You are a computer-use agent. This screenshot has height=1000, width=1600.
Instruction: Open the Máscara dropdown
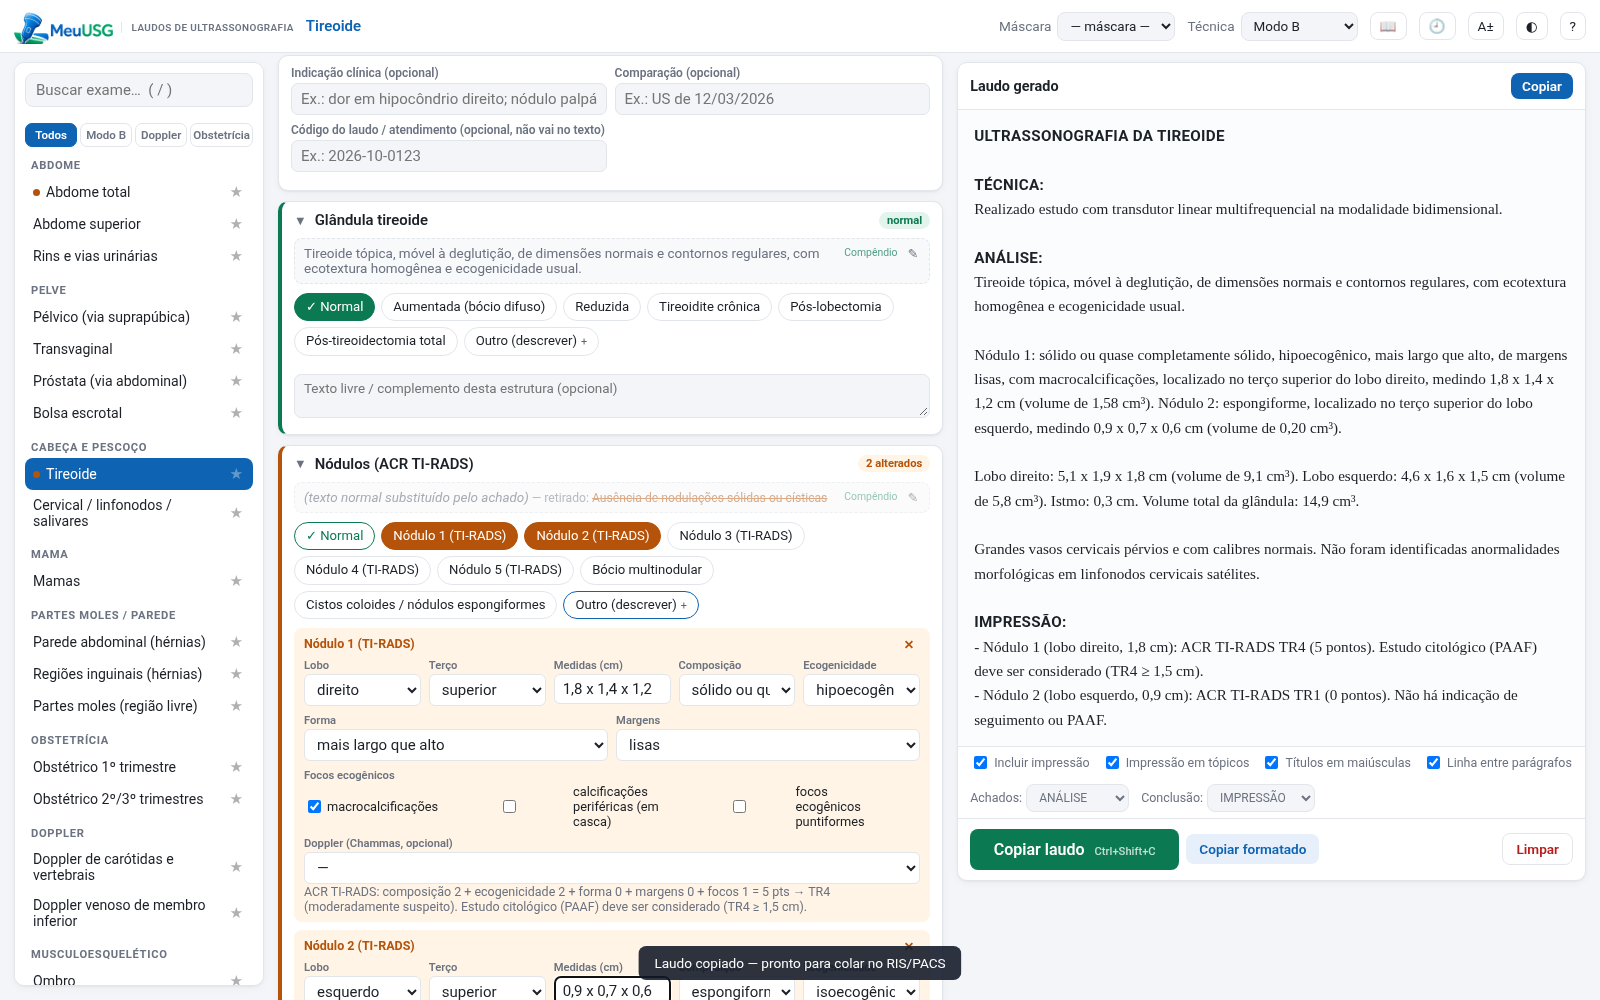click(1115, 27)
